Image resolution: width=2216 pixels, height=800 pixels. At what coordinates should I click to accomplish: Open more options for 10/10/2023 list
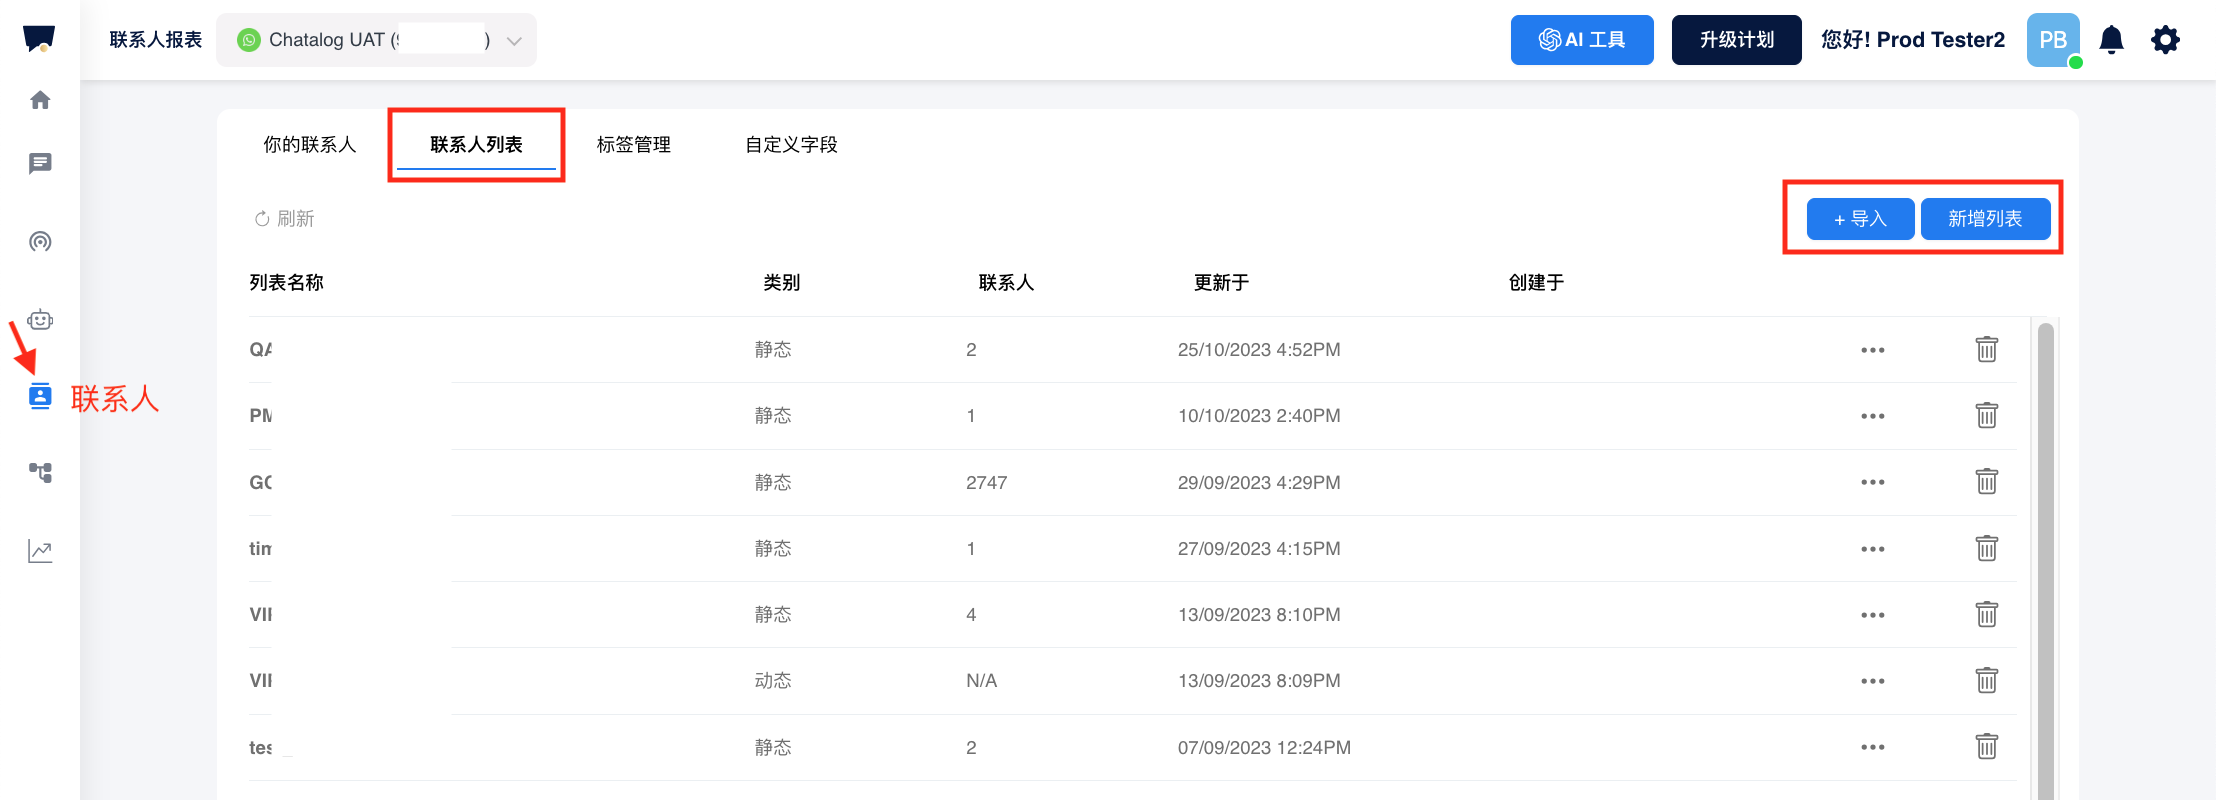tap(1872, 416)
